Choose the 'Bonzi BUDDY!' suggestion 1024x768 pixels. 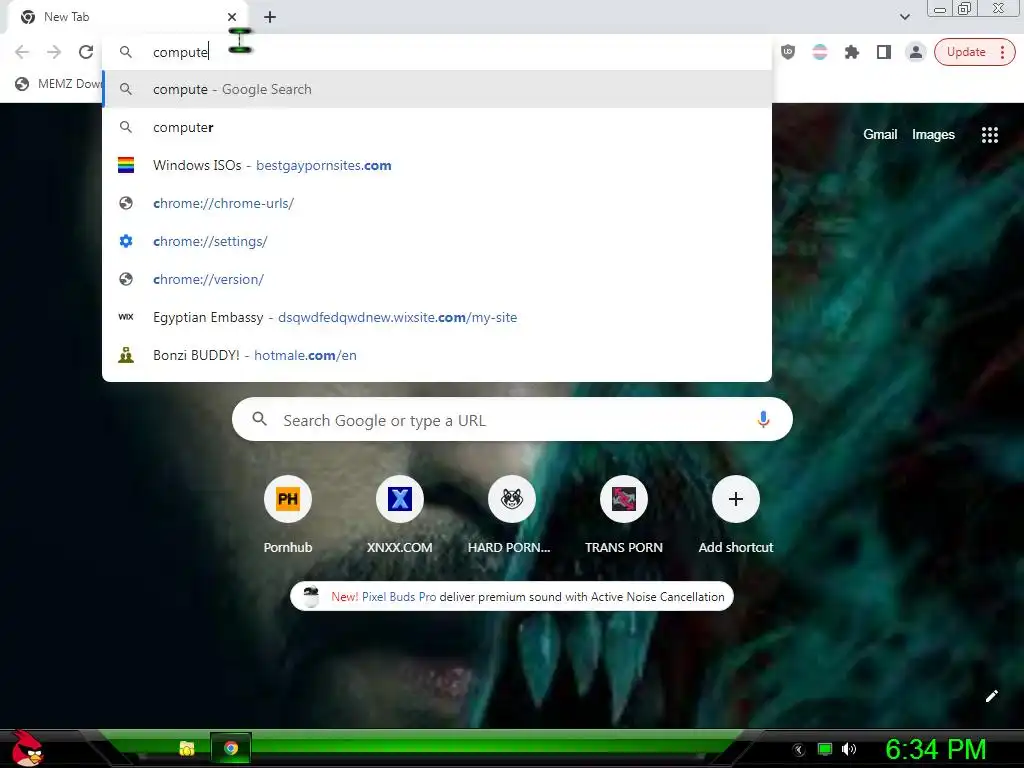coord(437,355)
